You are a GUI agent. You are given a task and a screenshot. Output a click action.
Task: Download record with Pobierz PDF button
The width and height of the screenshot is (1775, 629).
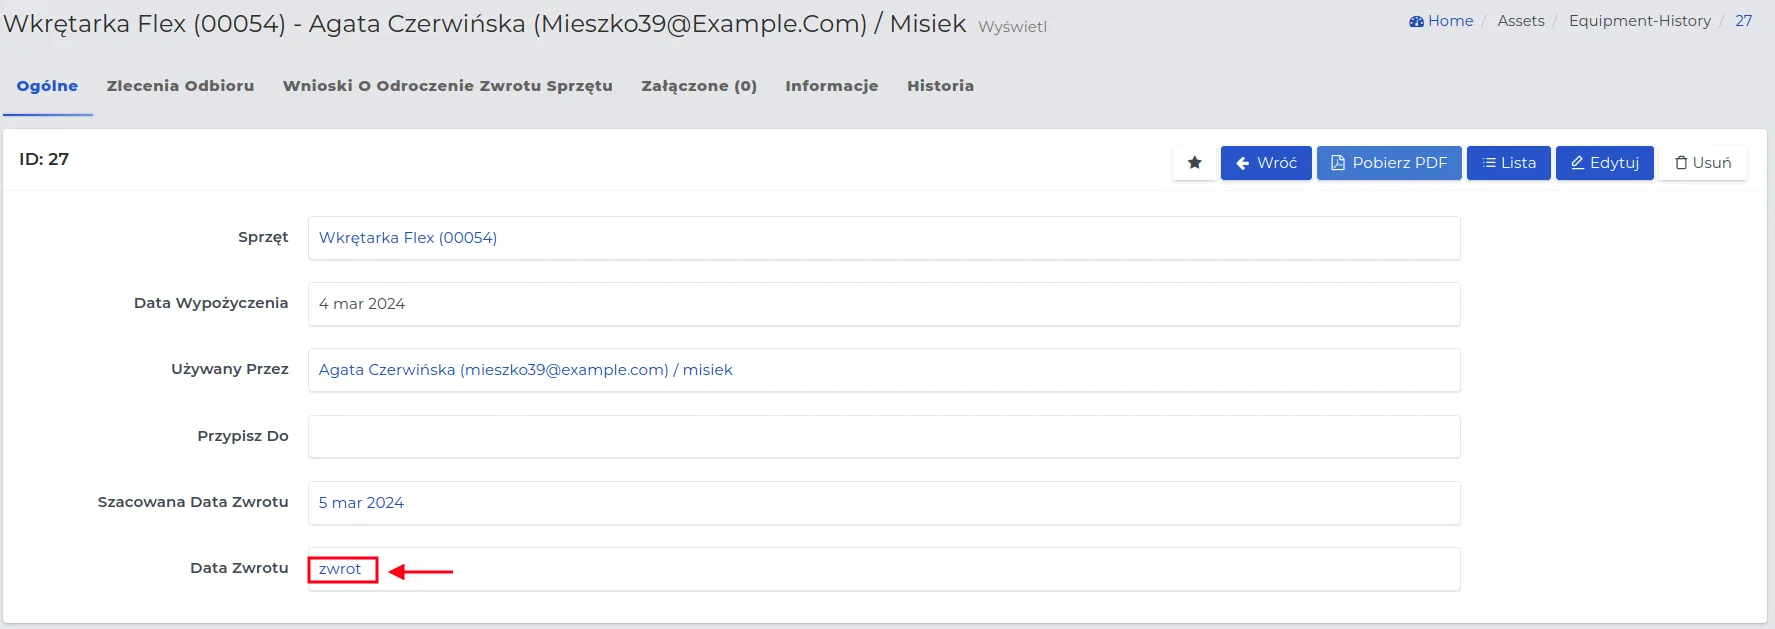[x=1389, y=163]
